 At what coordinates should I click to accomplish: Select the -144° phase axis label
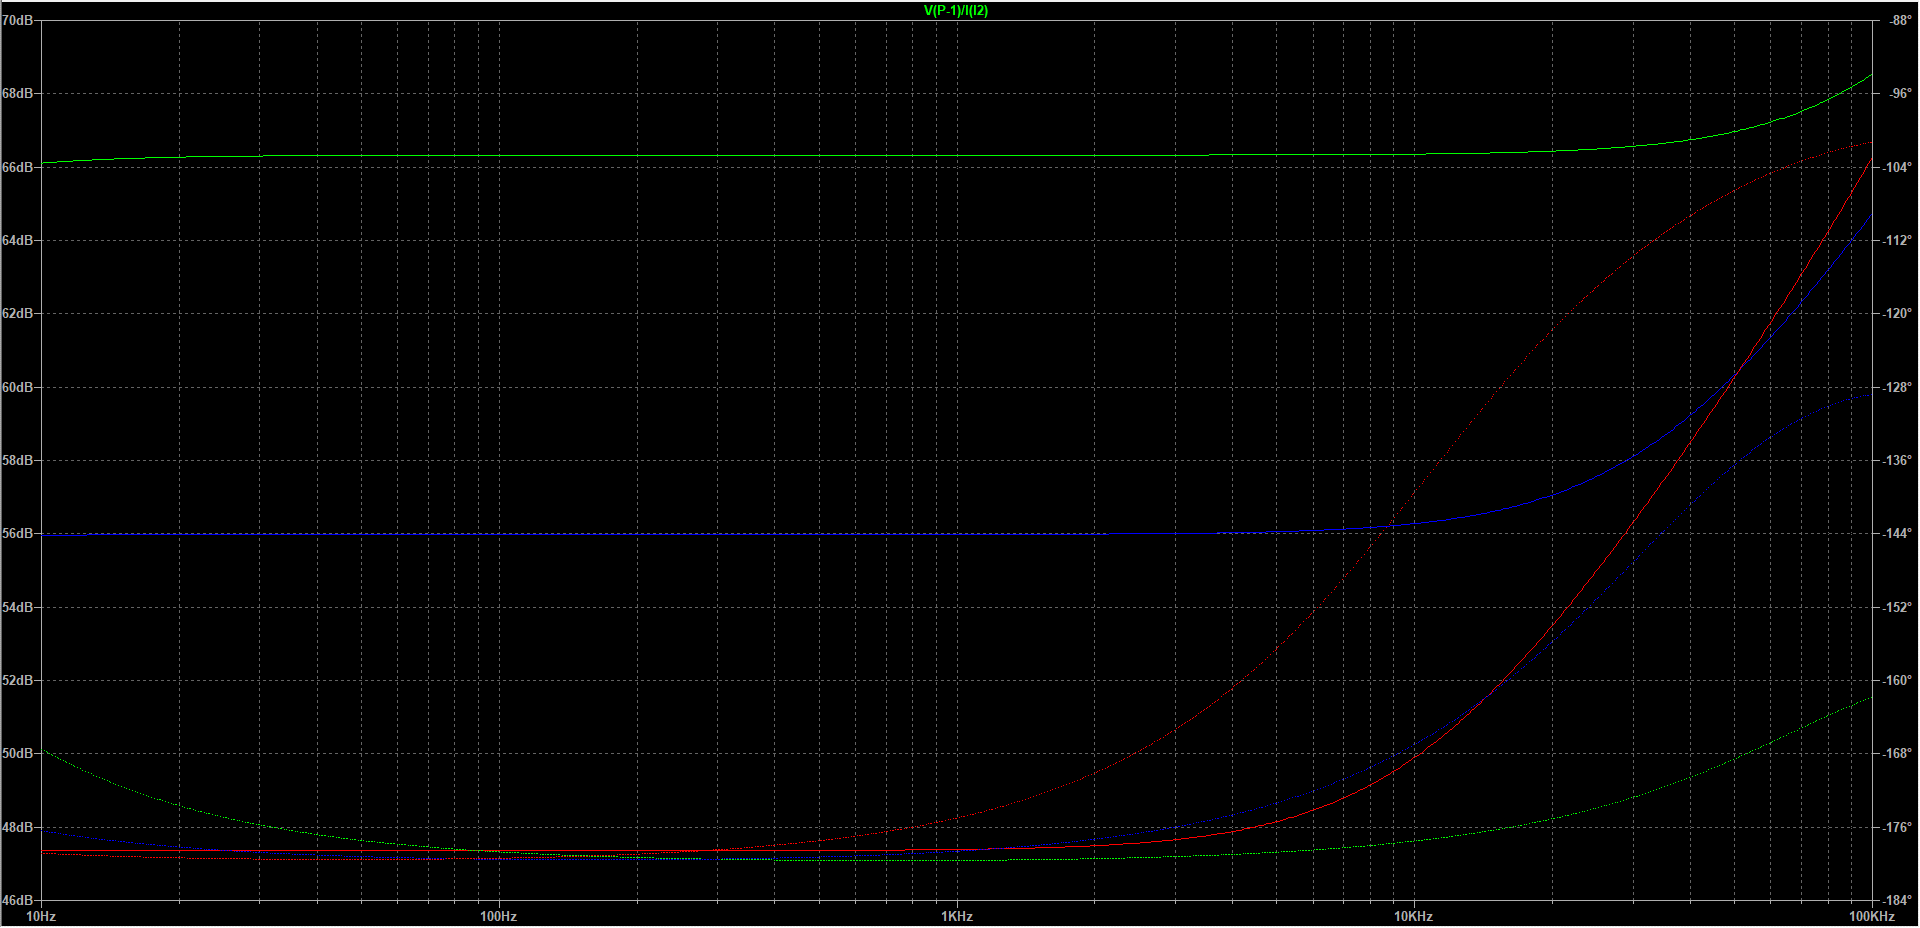click(1897, 533)
